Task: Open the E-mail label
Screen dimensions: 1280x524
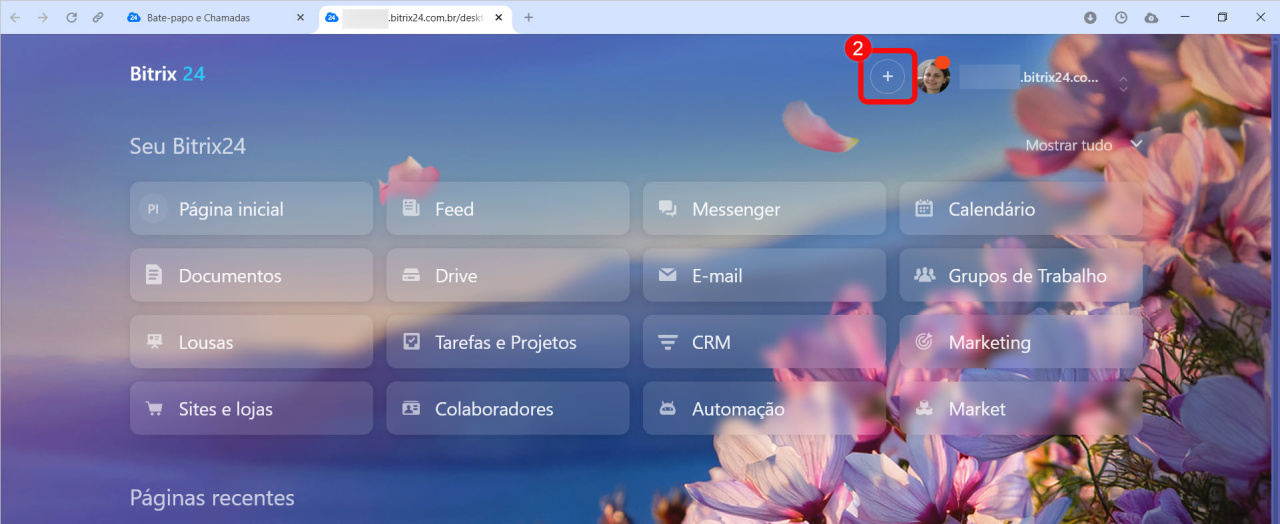Action: click(x=717, y=276)
